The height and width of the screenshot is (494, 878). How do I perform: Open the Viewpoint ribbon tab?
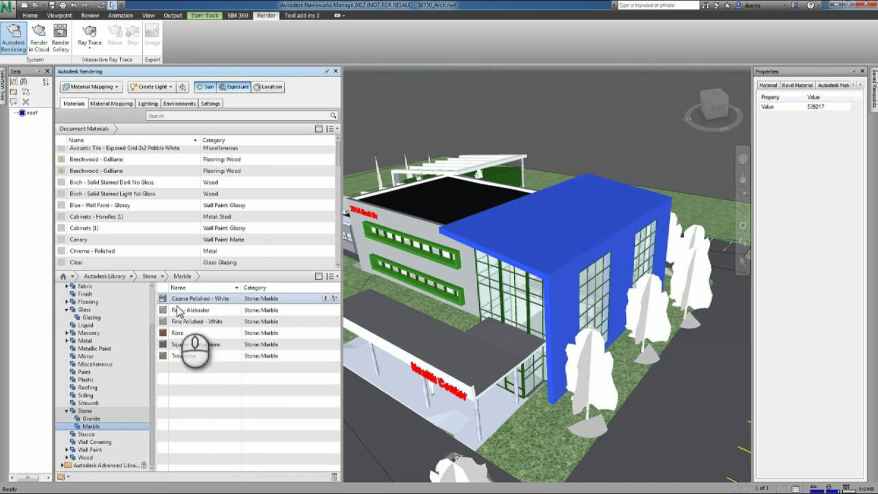[x=59, y=16]
